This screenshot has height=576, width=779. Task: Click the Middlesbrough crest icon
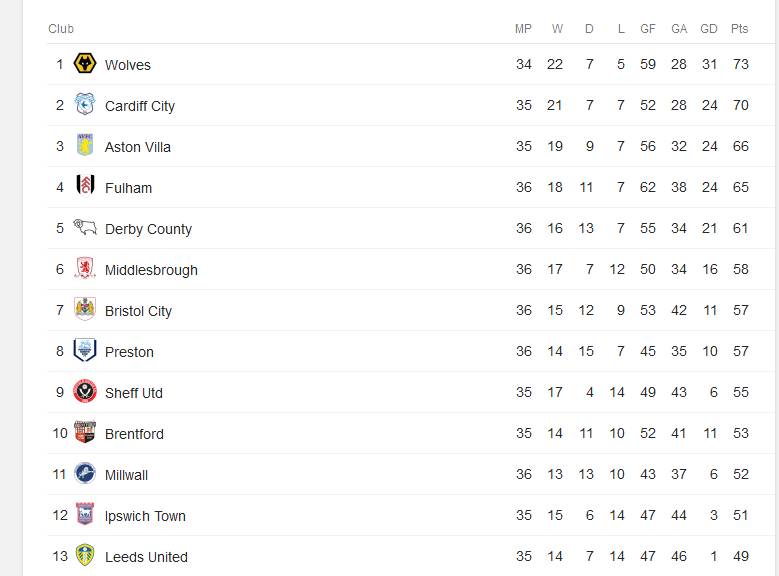[x=85, y=269]
